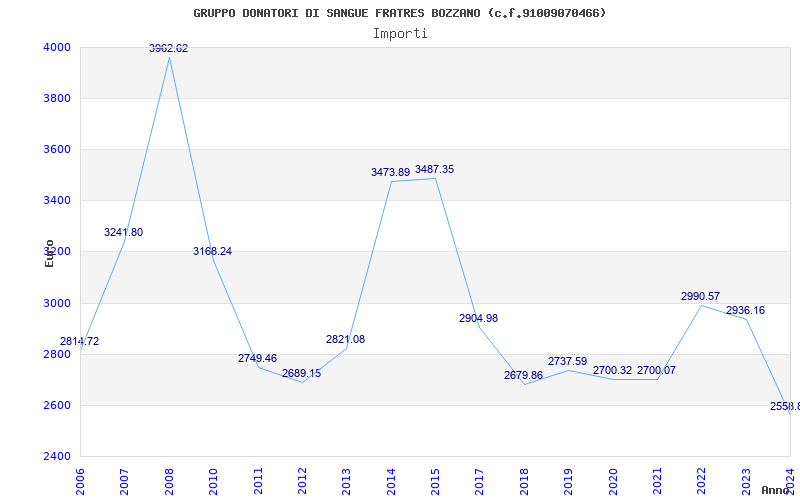Click the 2006 x-axis year label
Image resolution: width=800 pixels, height=500 pixels.
coord(80,481)
